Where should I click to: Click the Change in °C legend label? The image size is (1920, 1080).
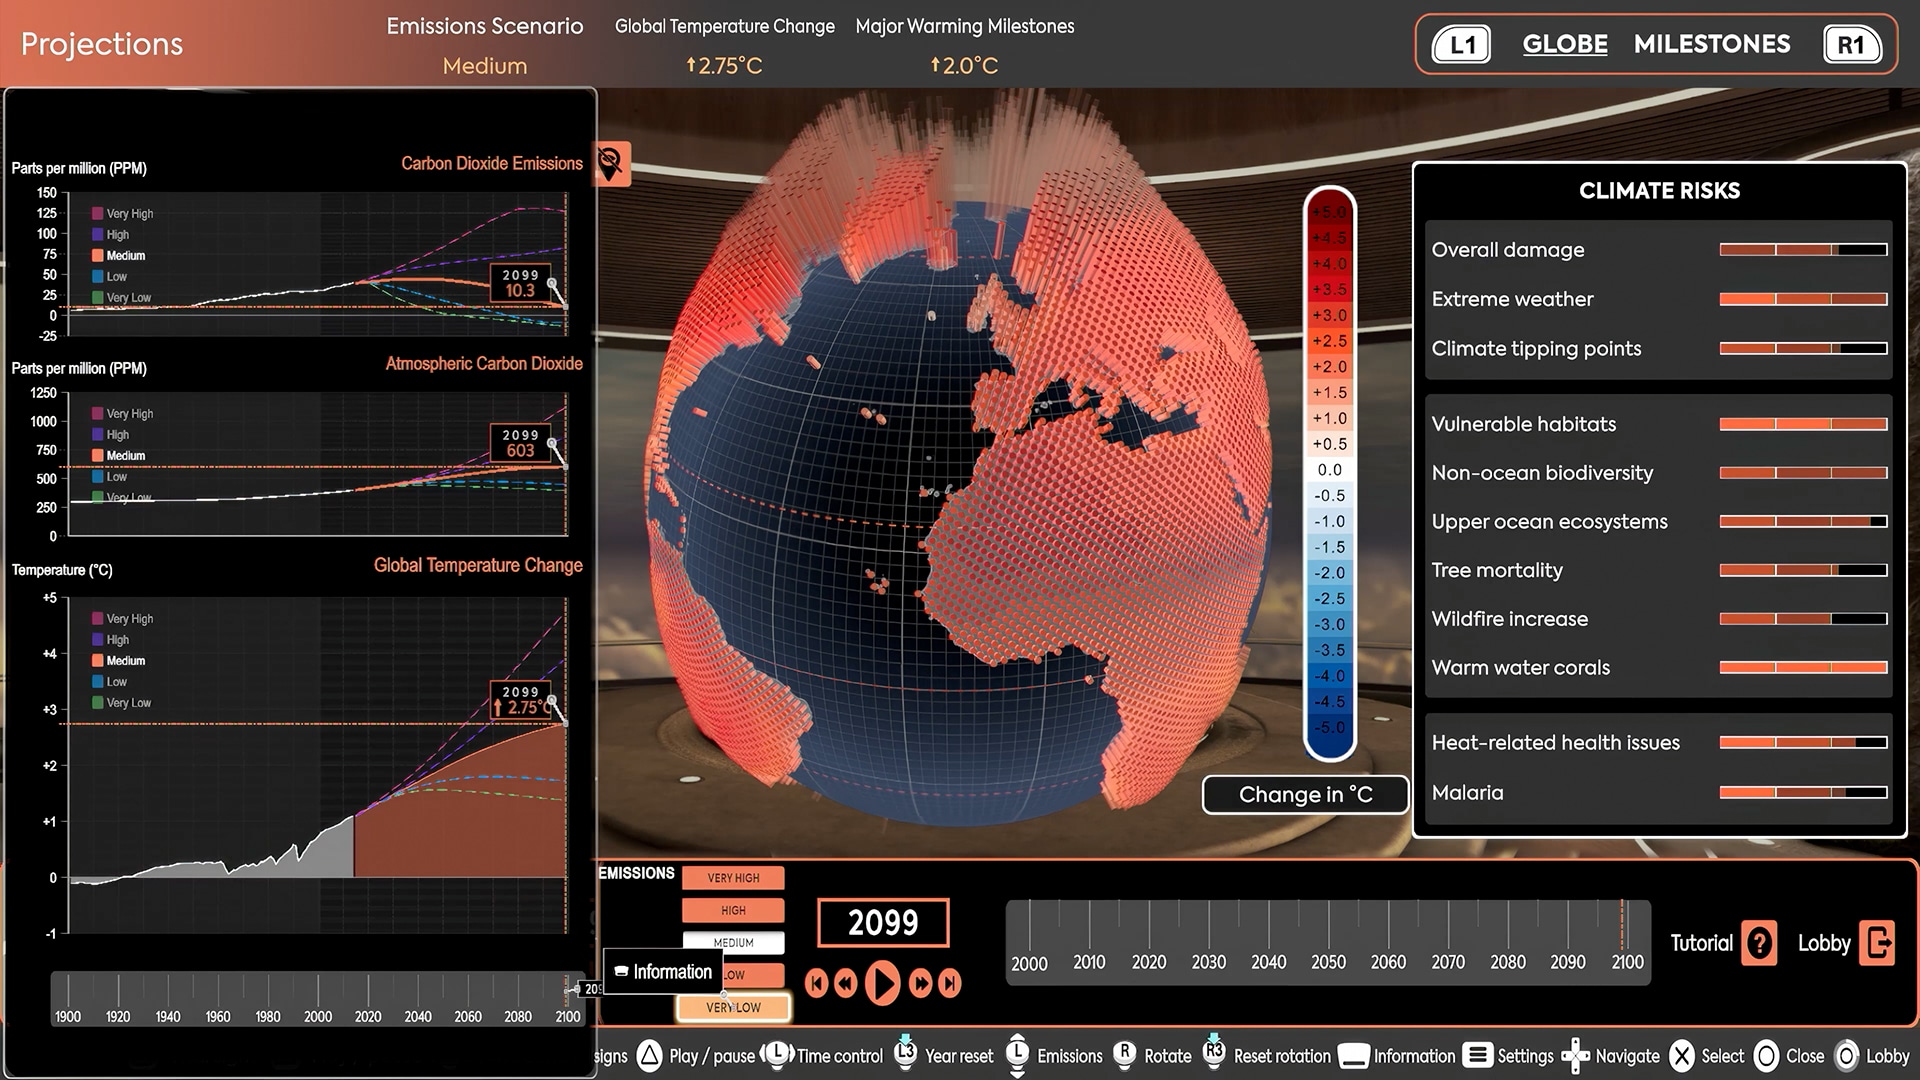point(1305,795)
